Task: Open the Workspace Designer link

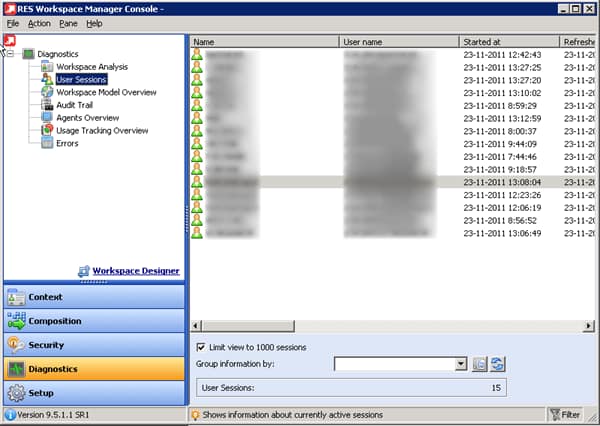Action: coord(136,271)
